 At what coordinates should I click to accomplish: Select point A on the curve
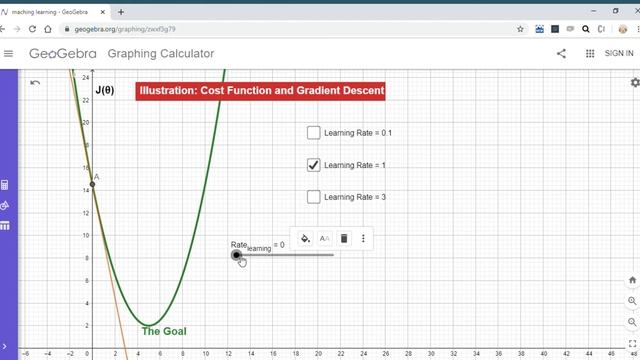pyautogui.click(x=93, y=184)
